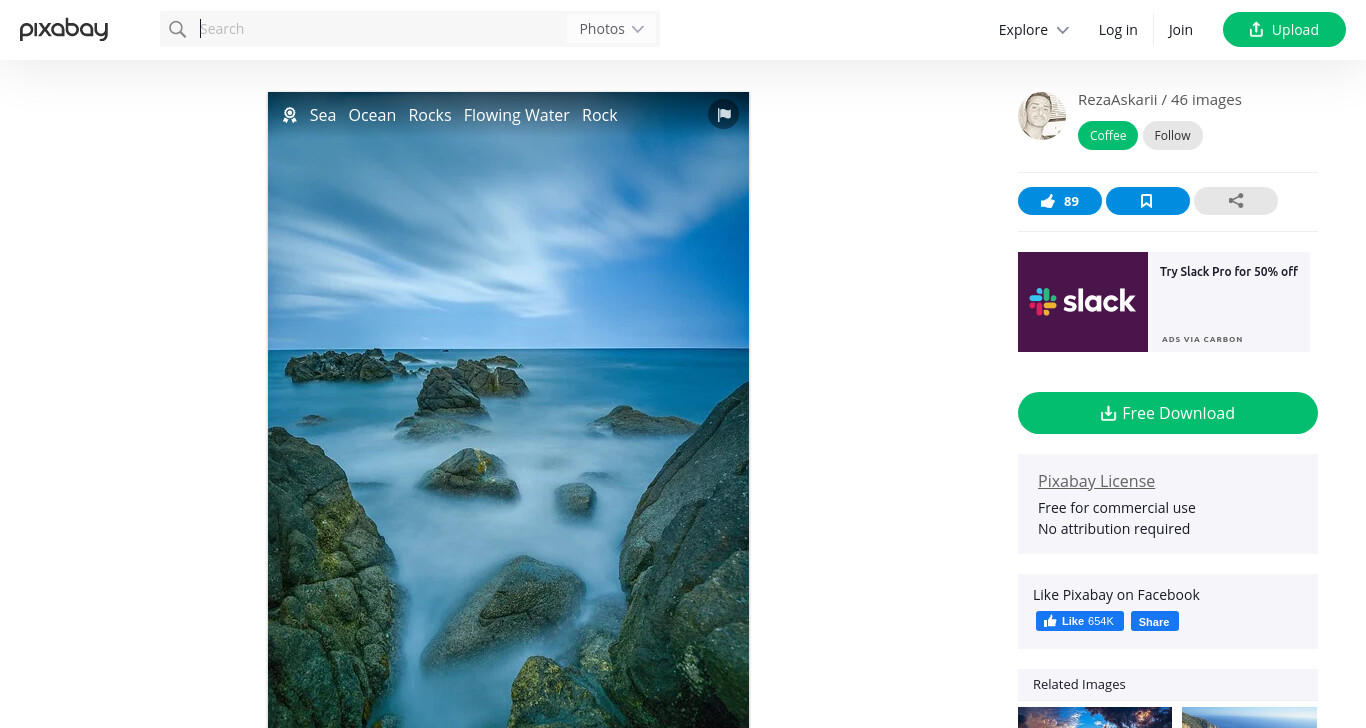Open the Log in link
1366x728 pixels.
[1118, 30]
